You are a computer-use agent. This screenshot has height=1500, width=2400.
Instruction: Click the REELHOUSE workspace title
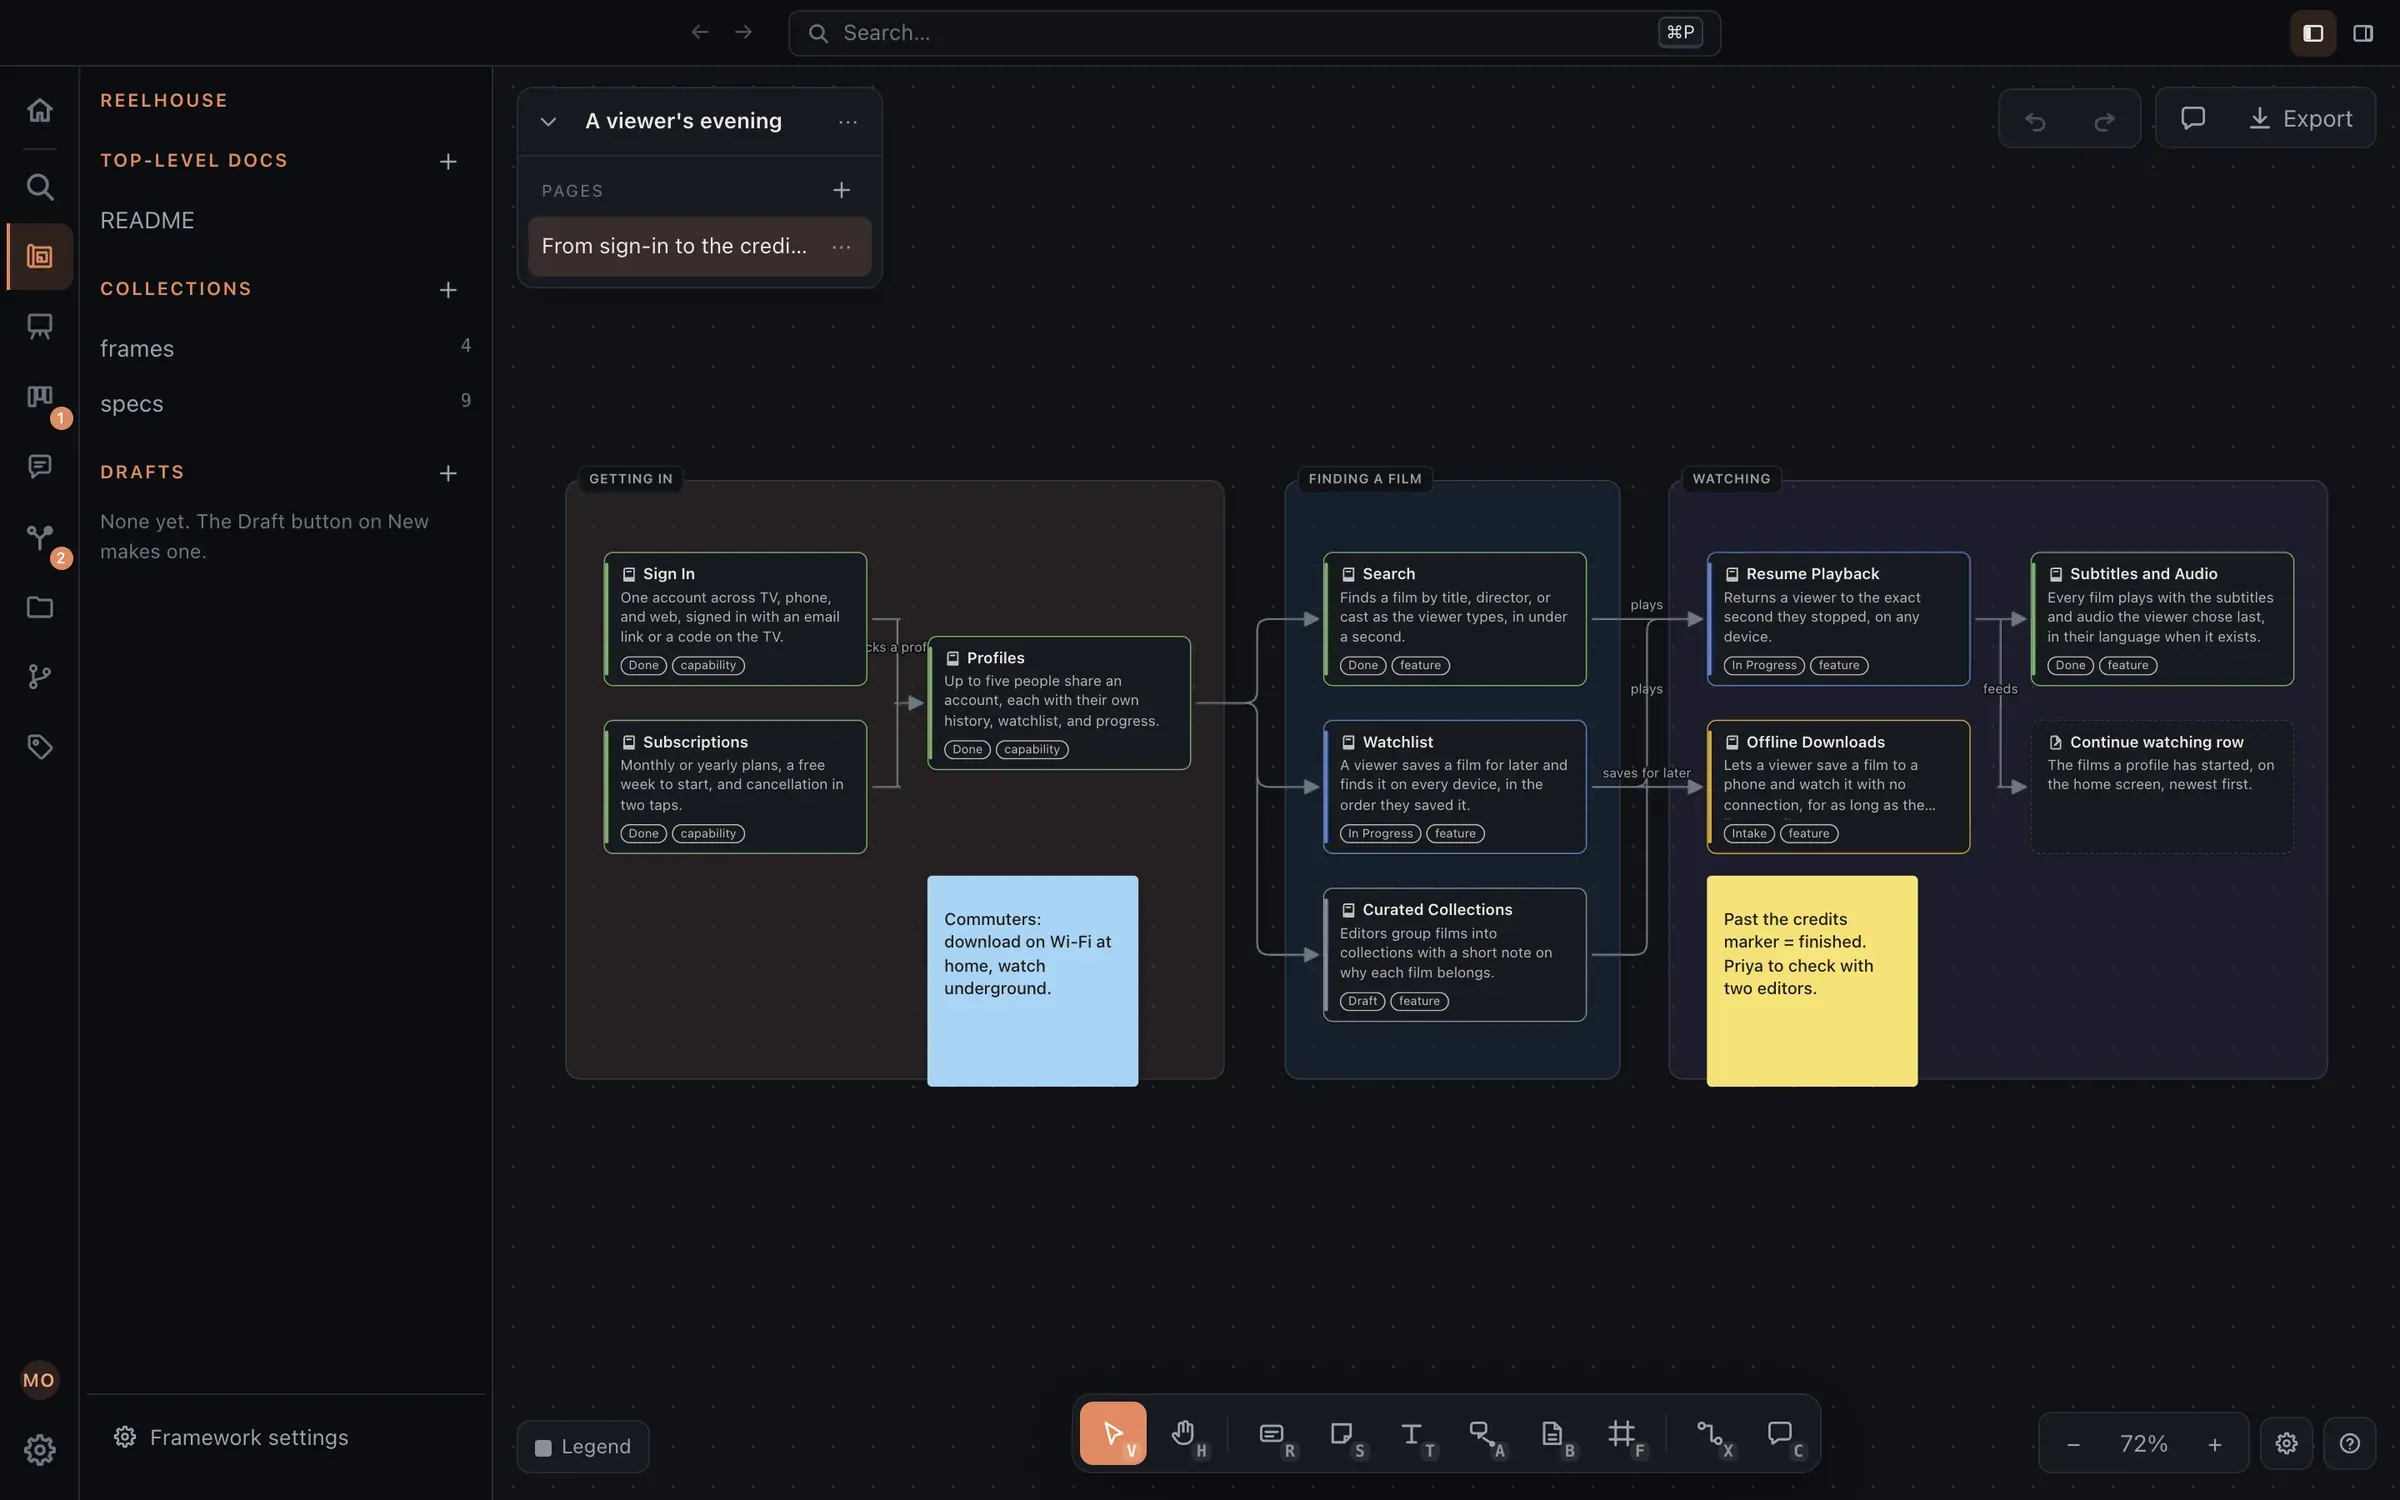coord(164,101)
